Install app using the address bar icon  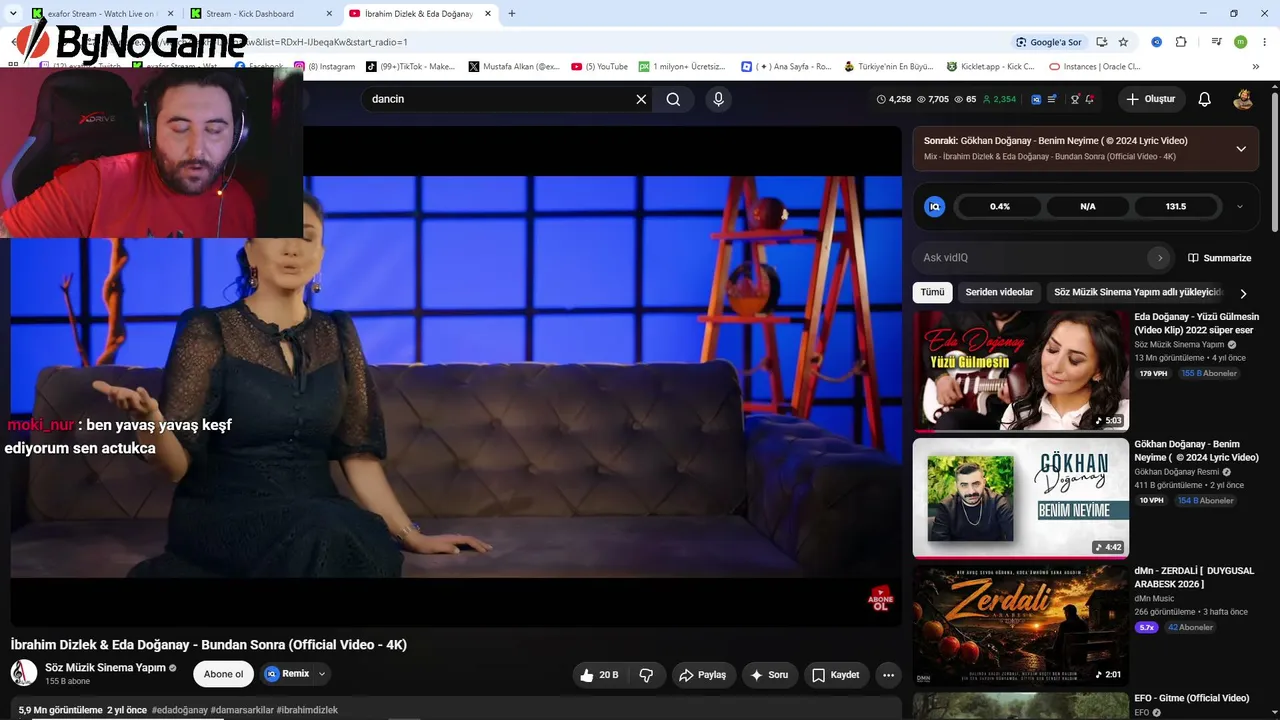(1101, 42)
